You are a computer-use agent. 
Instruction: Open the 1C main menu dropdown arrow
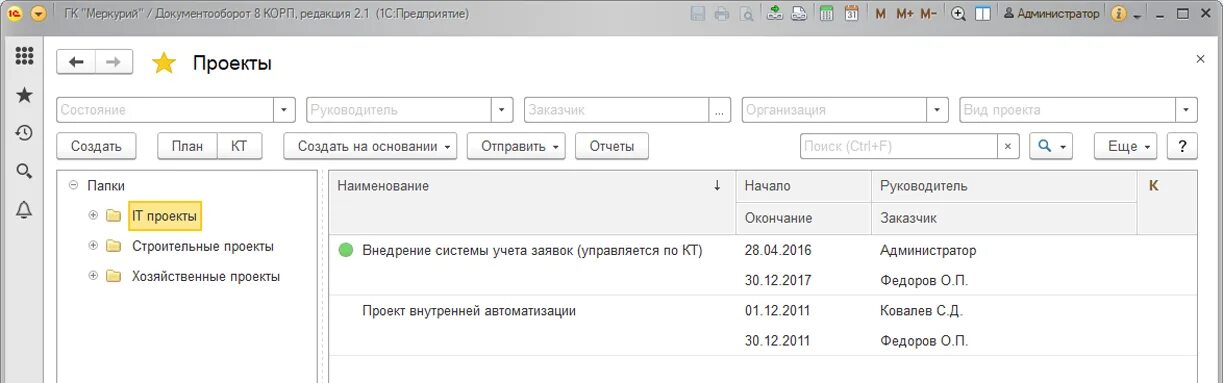38,14
